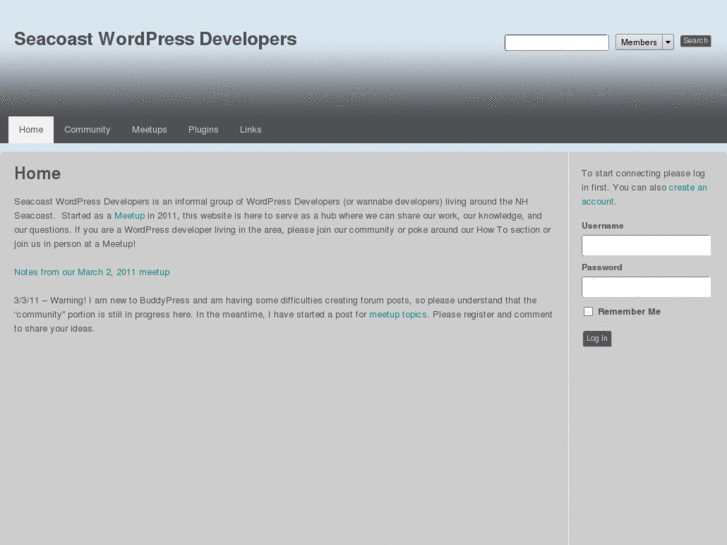Tick the Remember Me checkbox
This screenshot has width=727, height=545.
tap(588, 311)
